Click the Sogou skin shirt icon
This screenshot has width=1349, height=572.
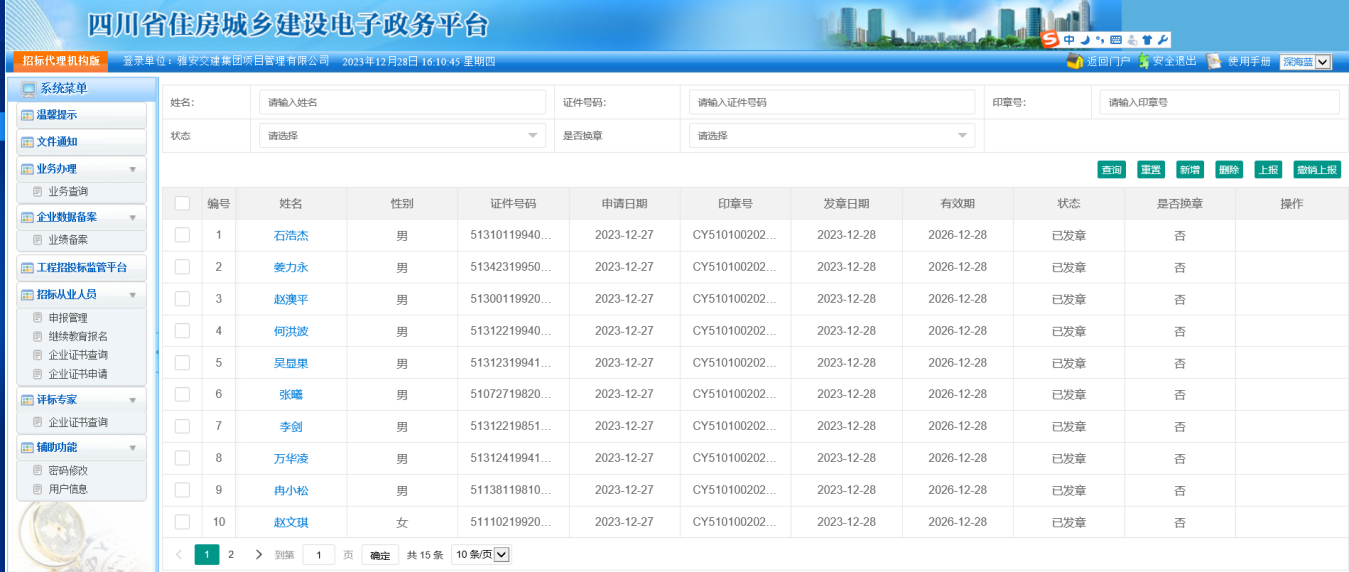1147,40
